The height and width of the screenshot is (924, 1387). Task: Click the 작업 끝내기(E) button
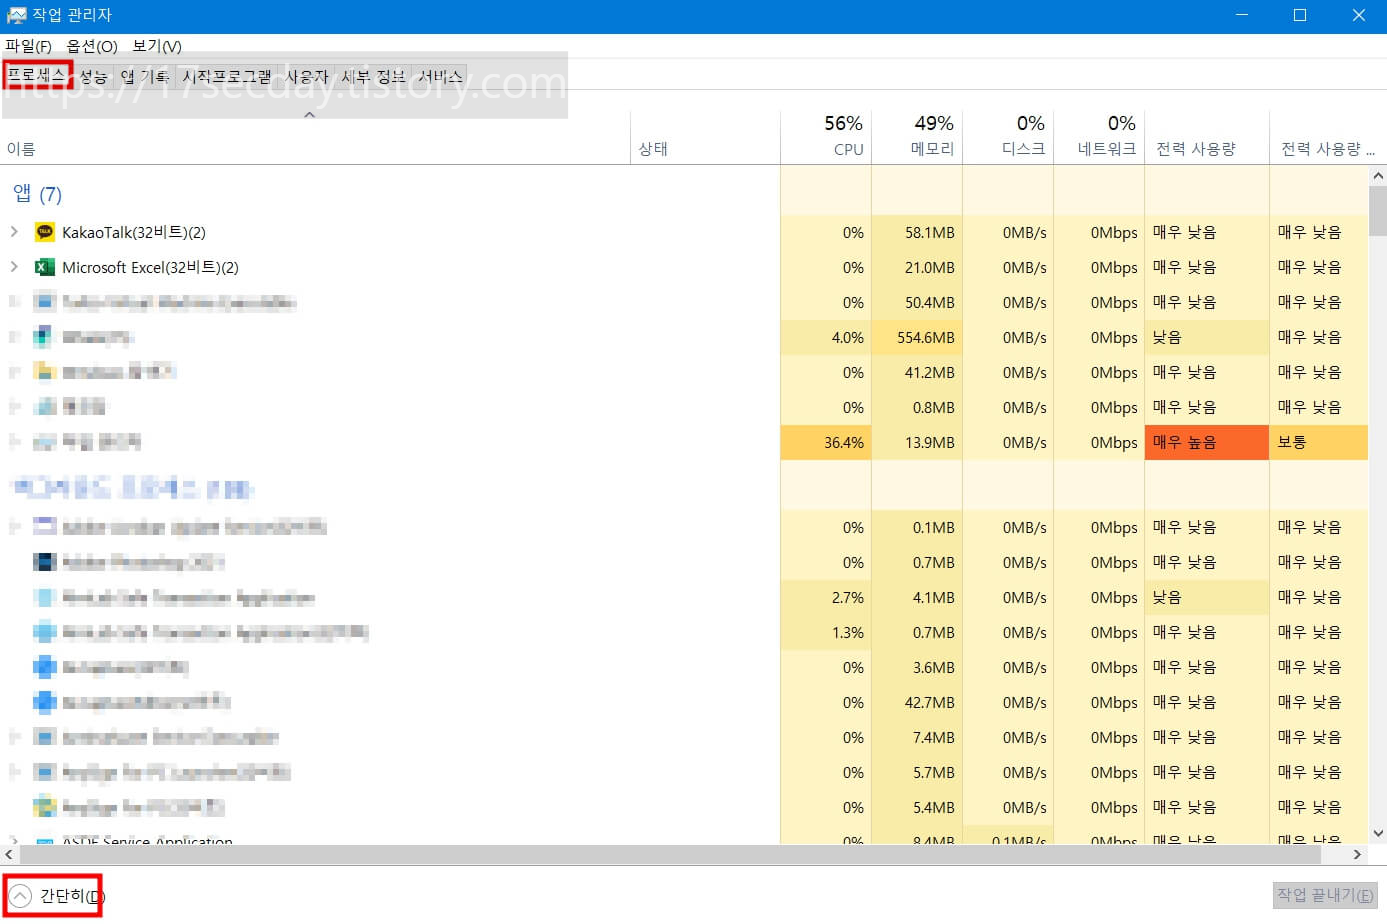click(x=1325, y=895)
